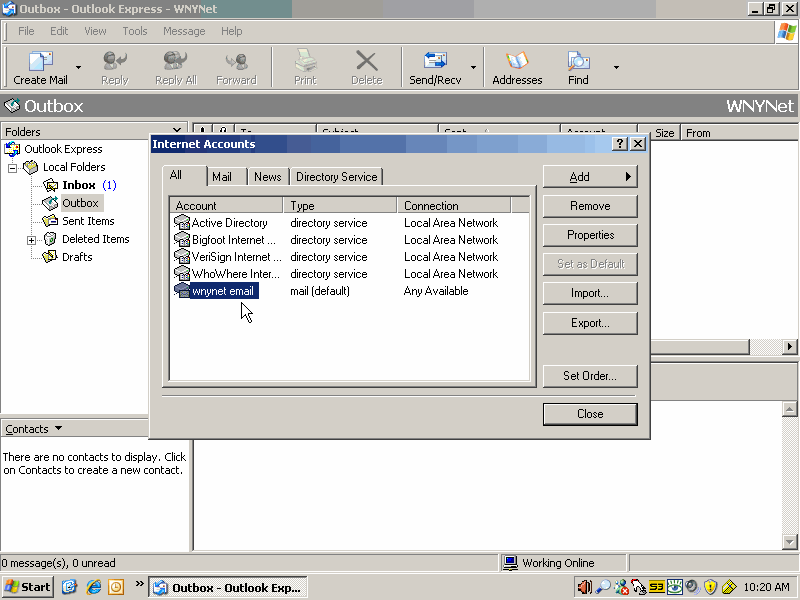
Task: Open the Create Mail stationery dropdown arrow
Action: click(78, 67)
